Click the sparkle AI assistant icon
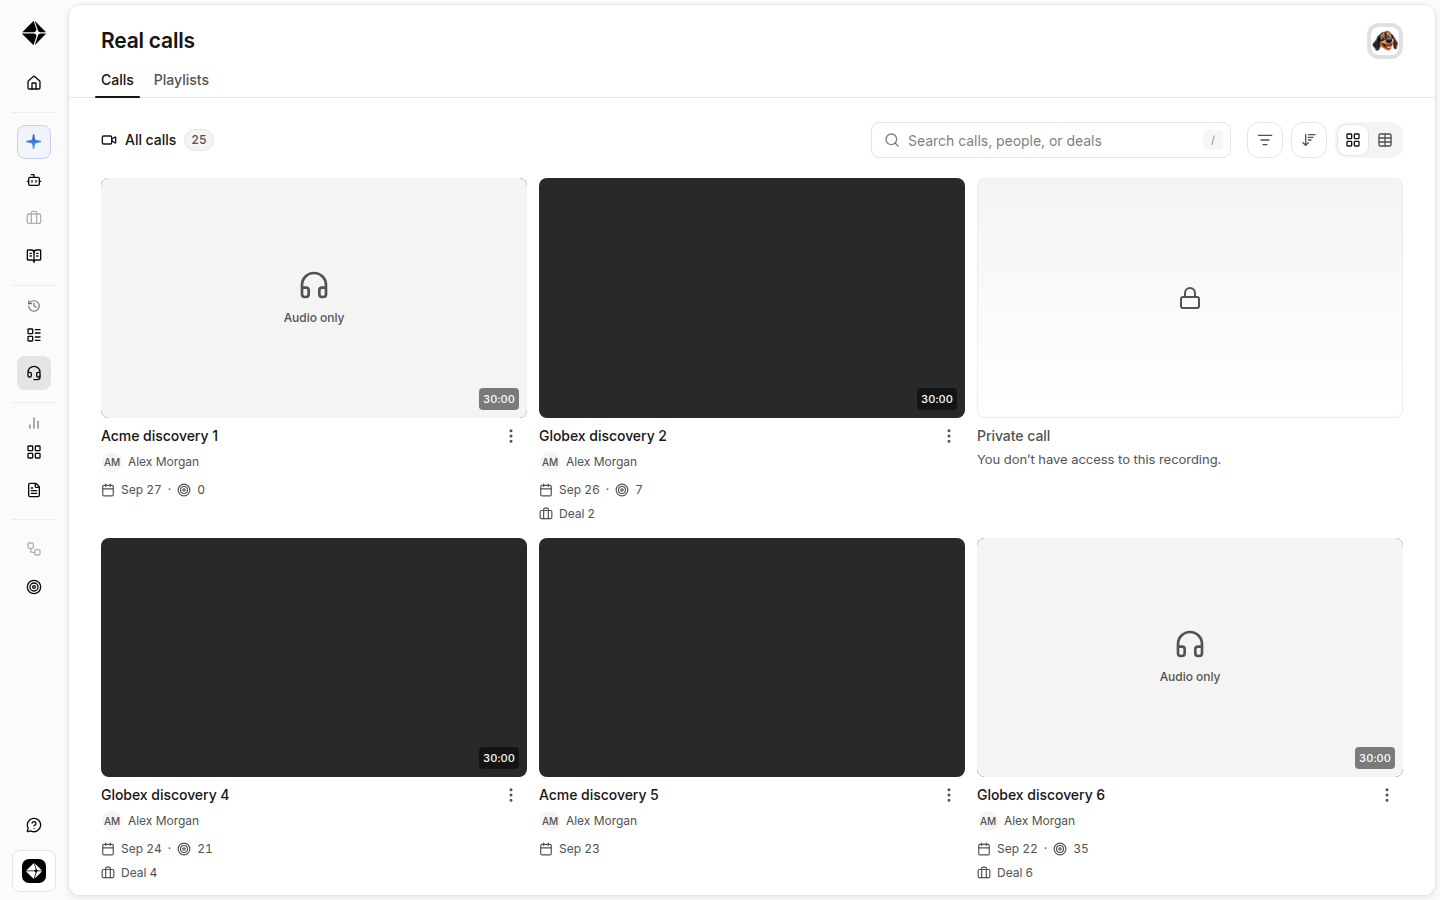This screenshot has height=900, width=1440. [34, 142]
